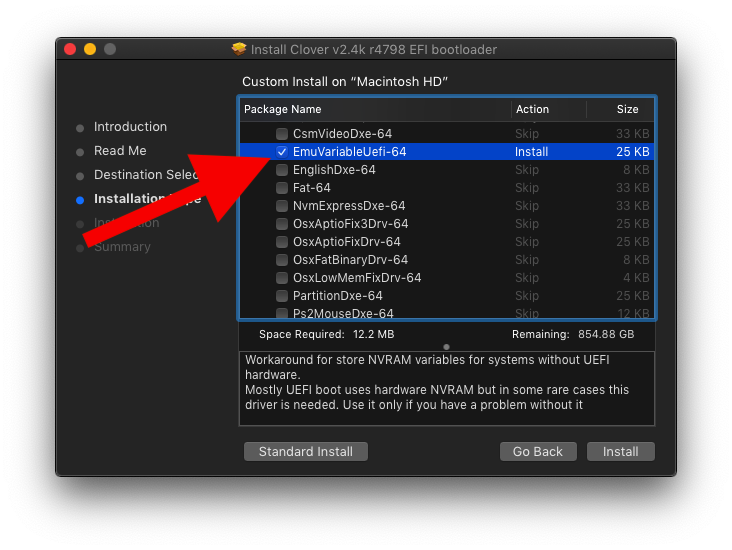Click the split-view divider handle dot

(x=446, y=347)
